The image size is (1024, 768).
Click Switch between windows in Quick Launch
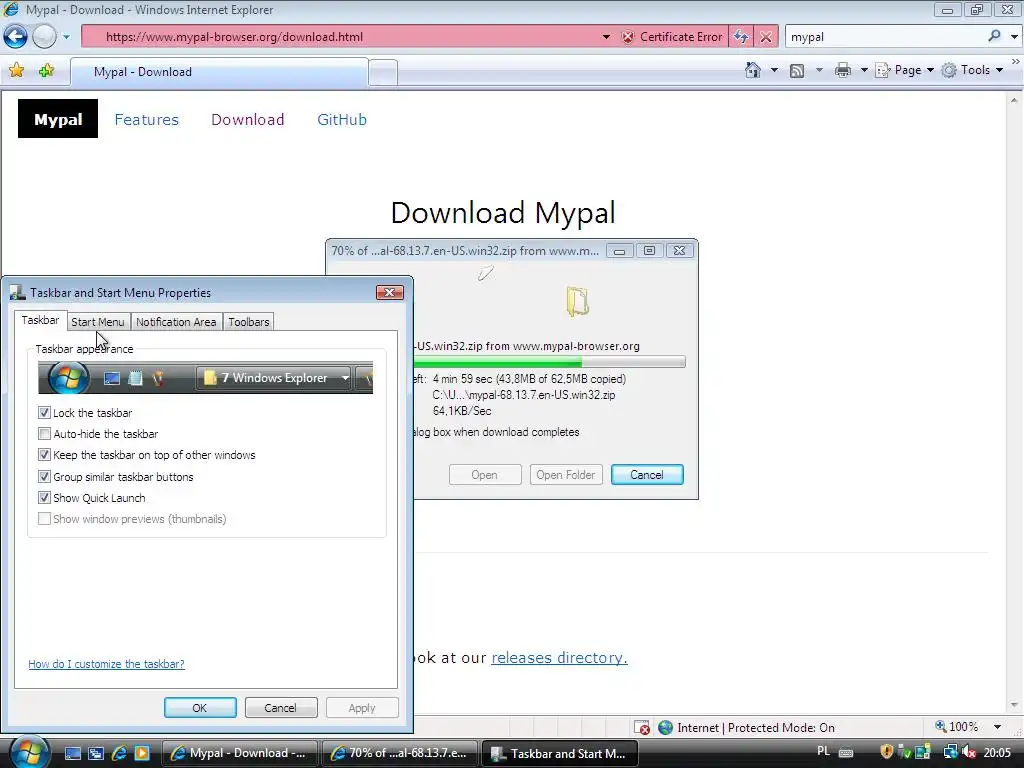(x=95, y=753)
